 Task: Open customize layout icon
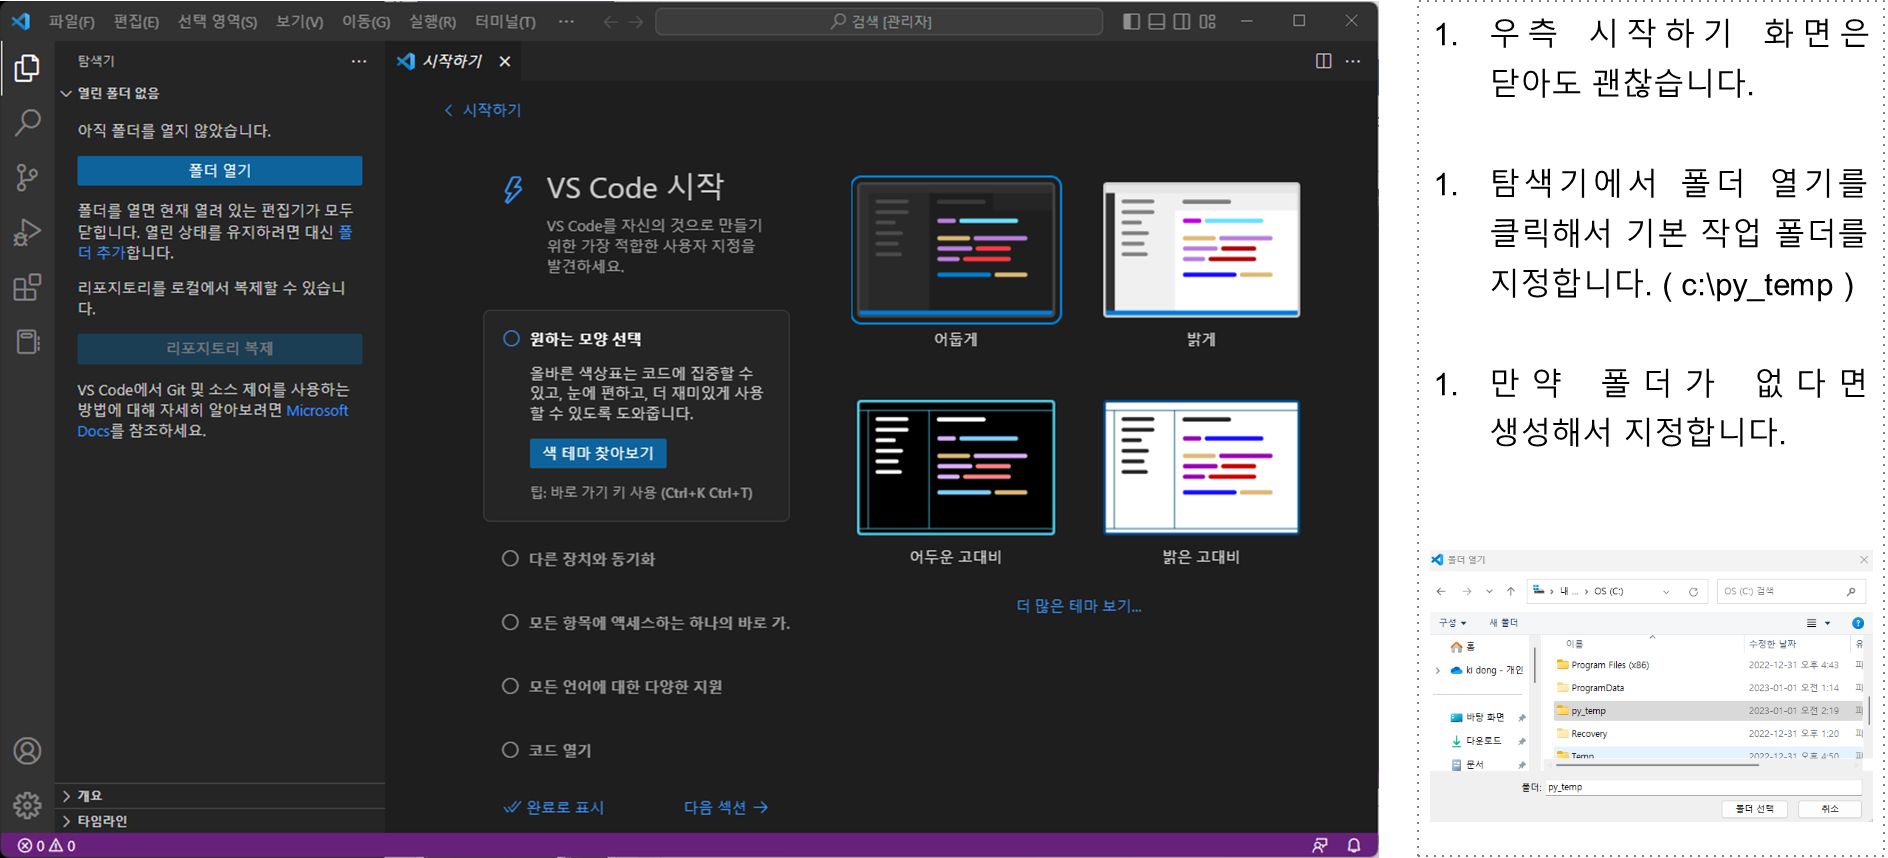[x=1207, y=21]
